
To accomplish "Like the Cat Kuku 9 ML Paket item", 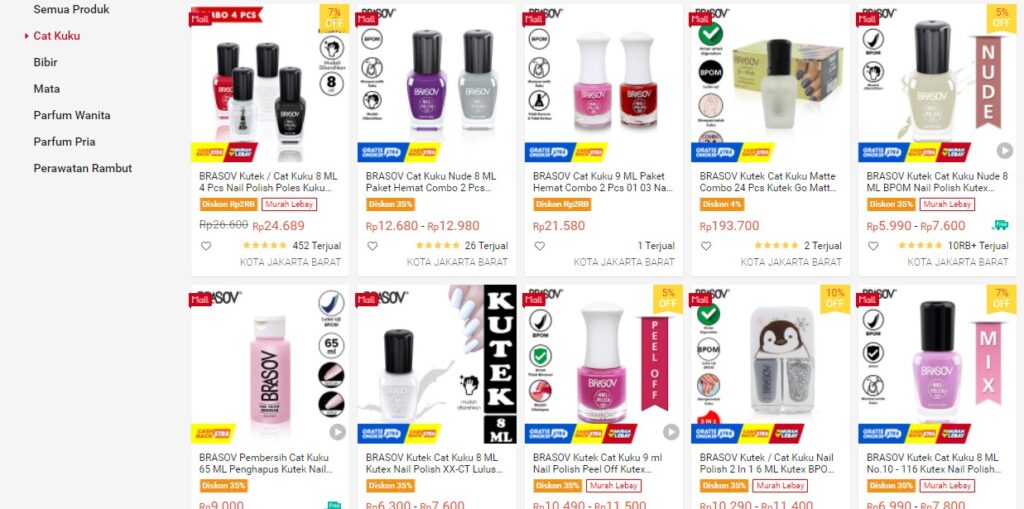I will click(x=539, y=246).
